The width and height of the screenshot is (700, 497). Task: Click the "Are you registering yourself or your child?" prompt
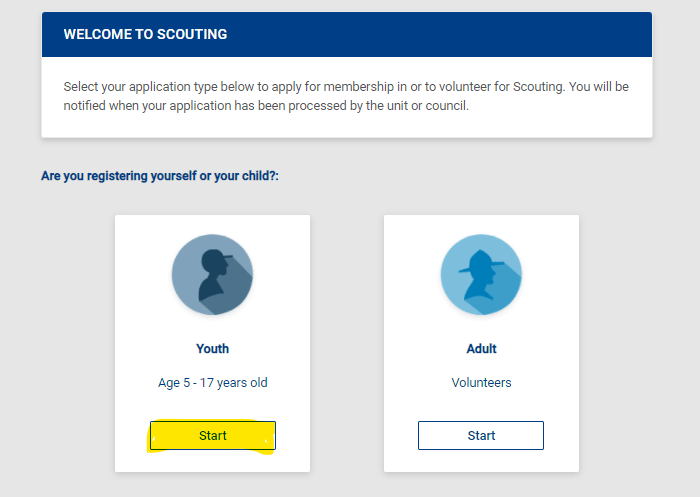click(x=159, y=176)
